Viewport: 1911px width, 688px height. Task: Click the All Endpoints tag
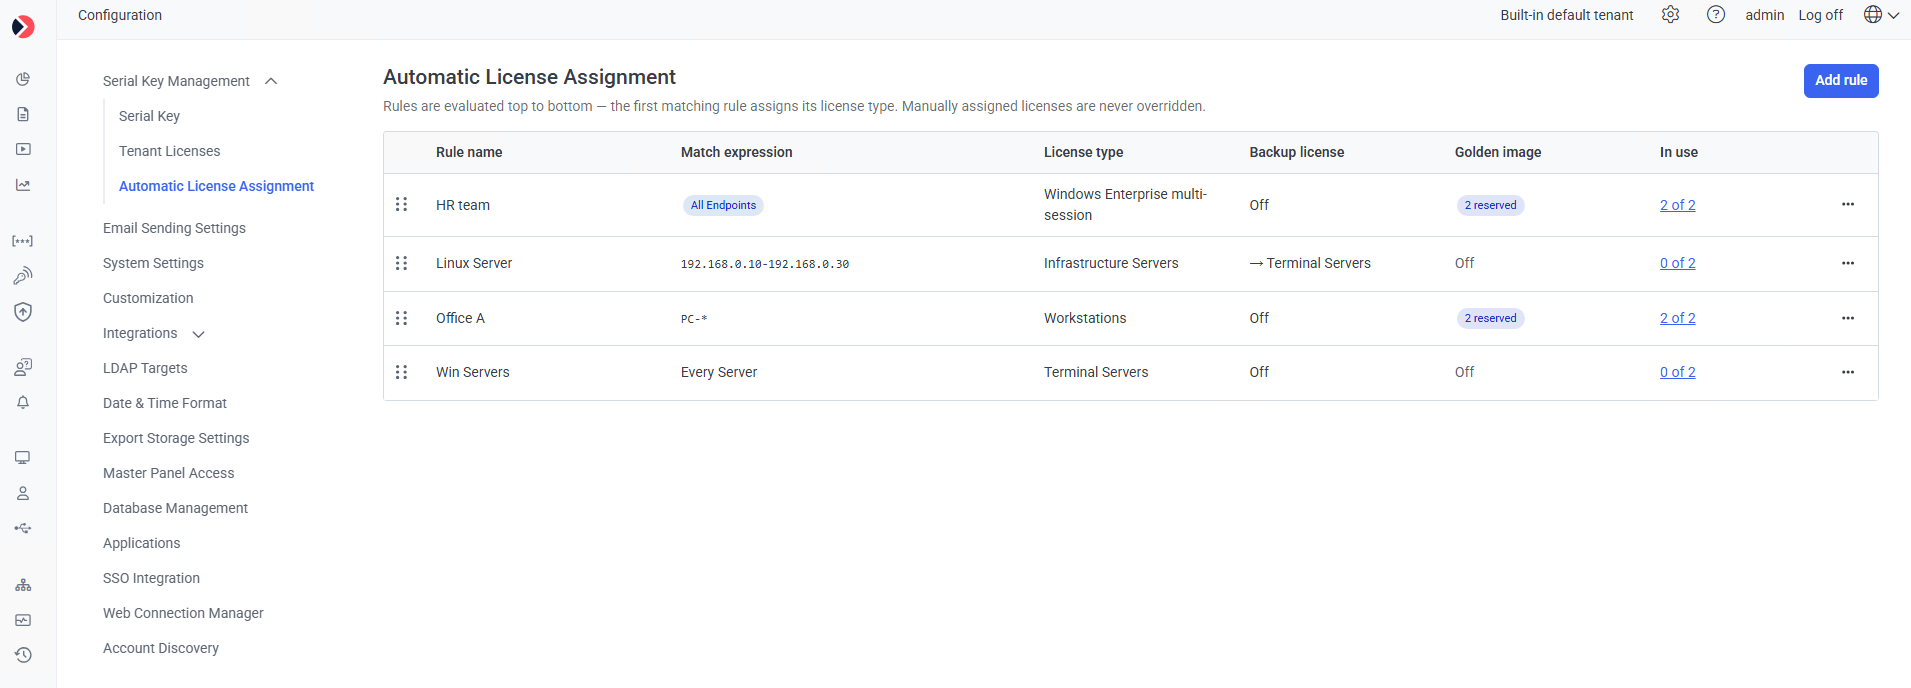click(x=723, y=205)
